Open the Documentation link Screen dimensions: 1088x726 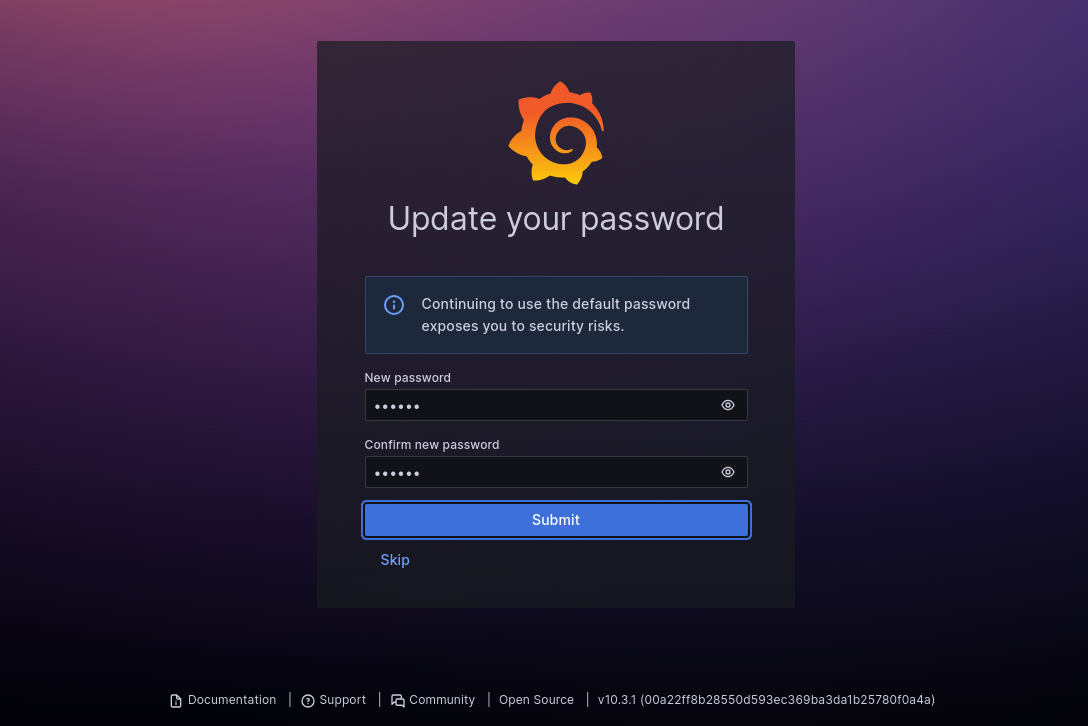coord(232,700)
